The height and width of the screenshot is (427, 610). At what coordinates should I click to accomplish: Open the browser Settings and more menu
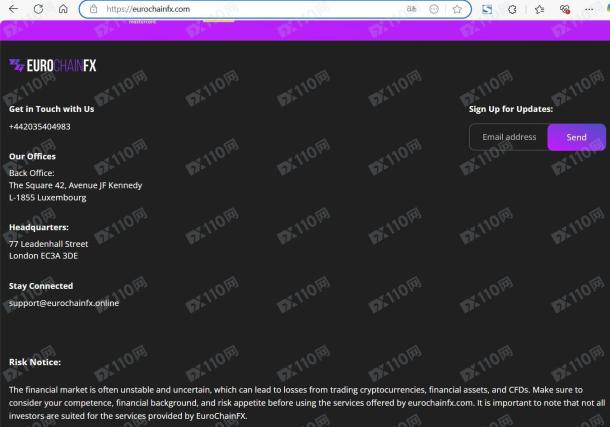pos(589,9)
